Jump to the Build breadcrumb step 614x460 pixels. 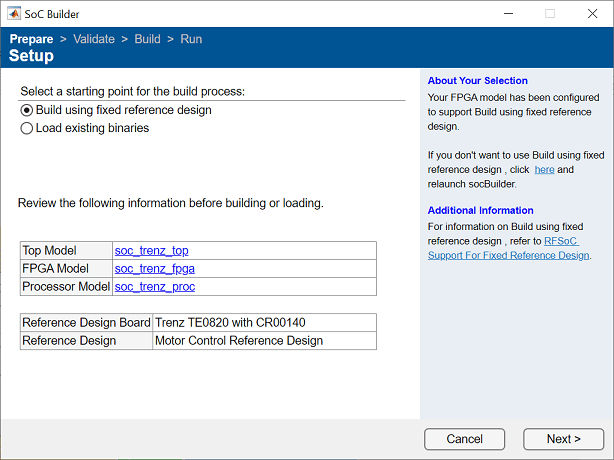click(147, 39)
